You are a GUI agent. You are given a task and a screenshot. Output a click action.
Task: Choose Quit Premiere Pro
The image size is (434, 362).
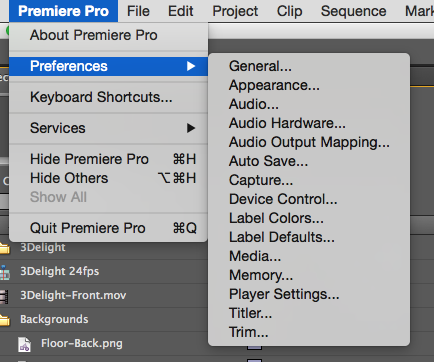[108, 228]
